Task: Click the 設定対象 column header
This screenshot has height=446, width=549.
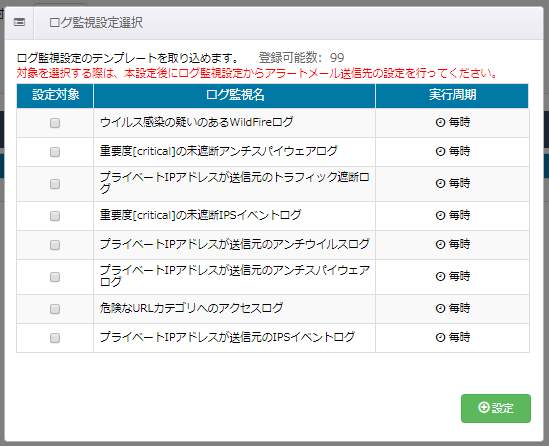Action: tap(55, 96)
